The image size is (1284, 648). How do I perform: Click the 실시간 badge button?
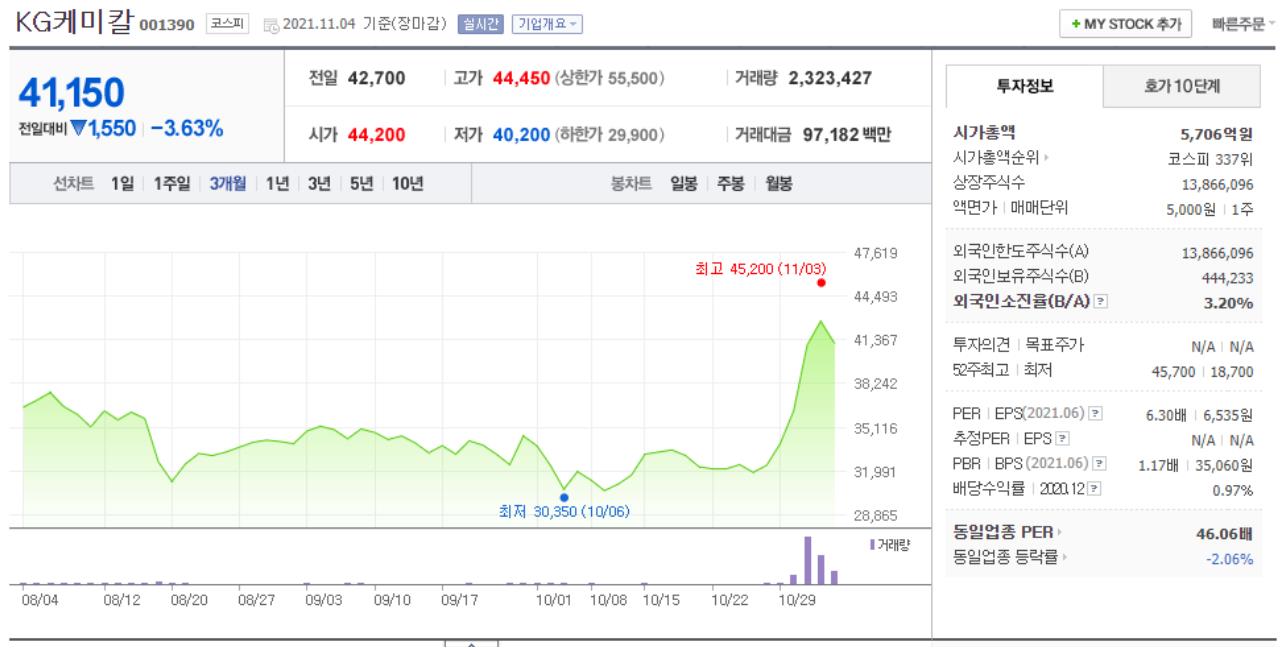click(480, 24)
